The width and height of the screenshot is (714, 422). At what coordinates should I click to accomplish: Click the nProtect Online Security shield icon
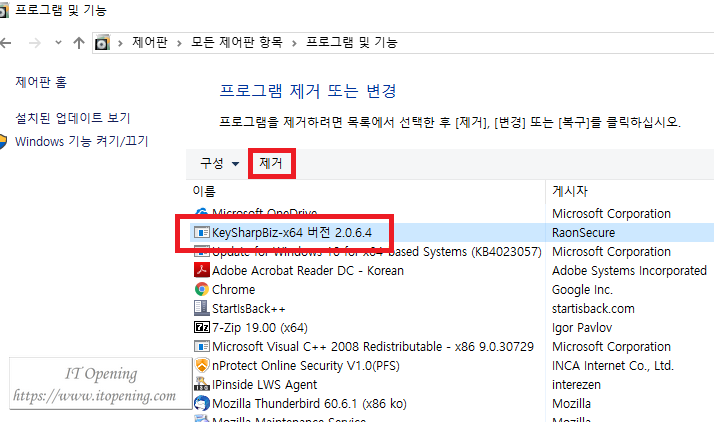click(x=202, y=365)
